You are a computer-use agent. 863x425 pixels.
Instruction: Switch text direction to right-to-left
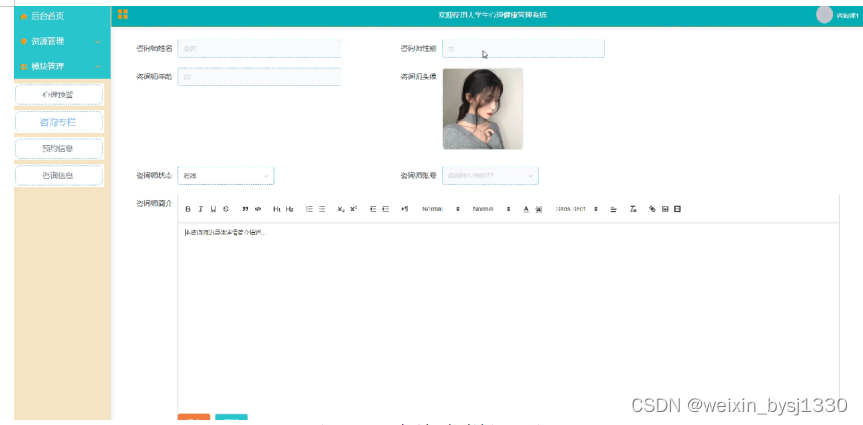click(405, 209)
